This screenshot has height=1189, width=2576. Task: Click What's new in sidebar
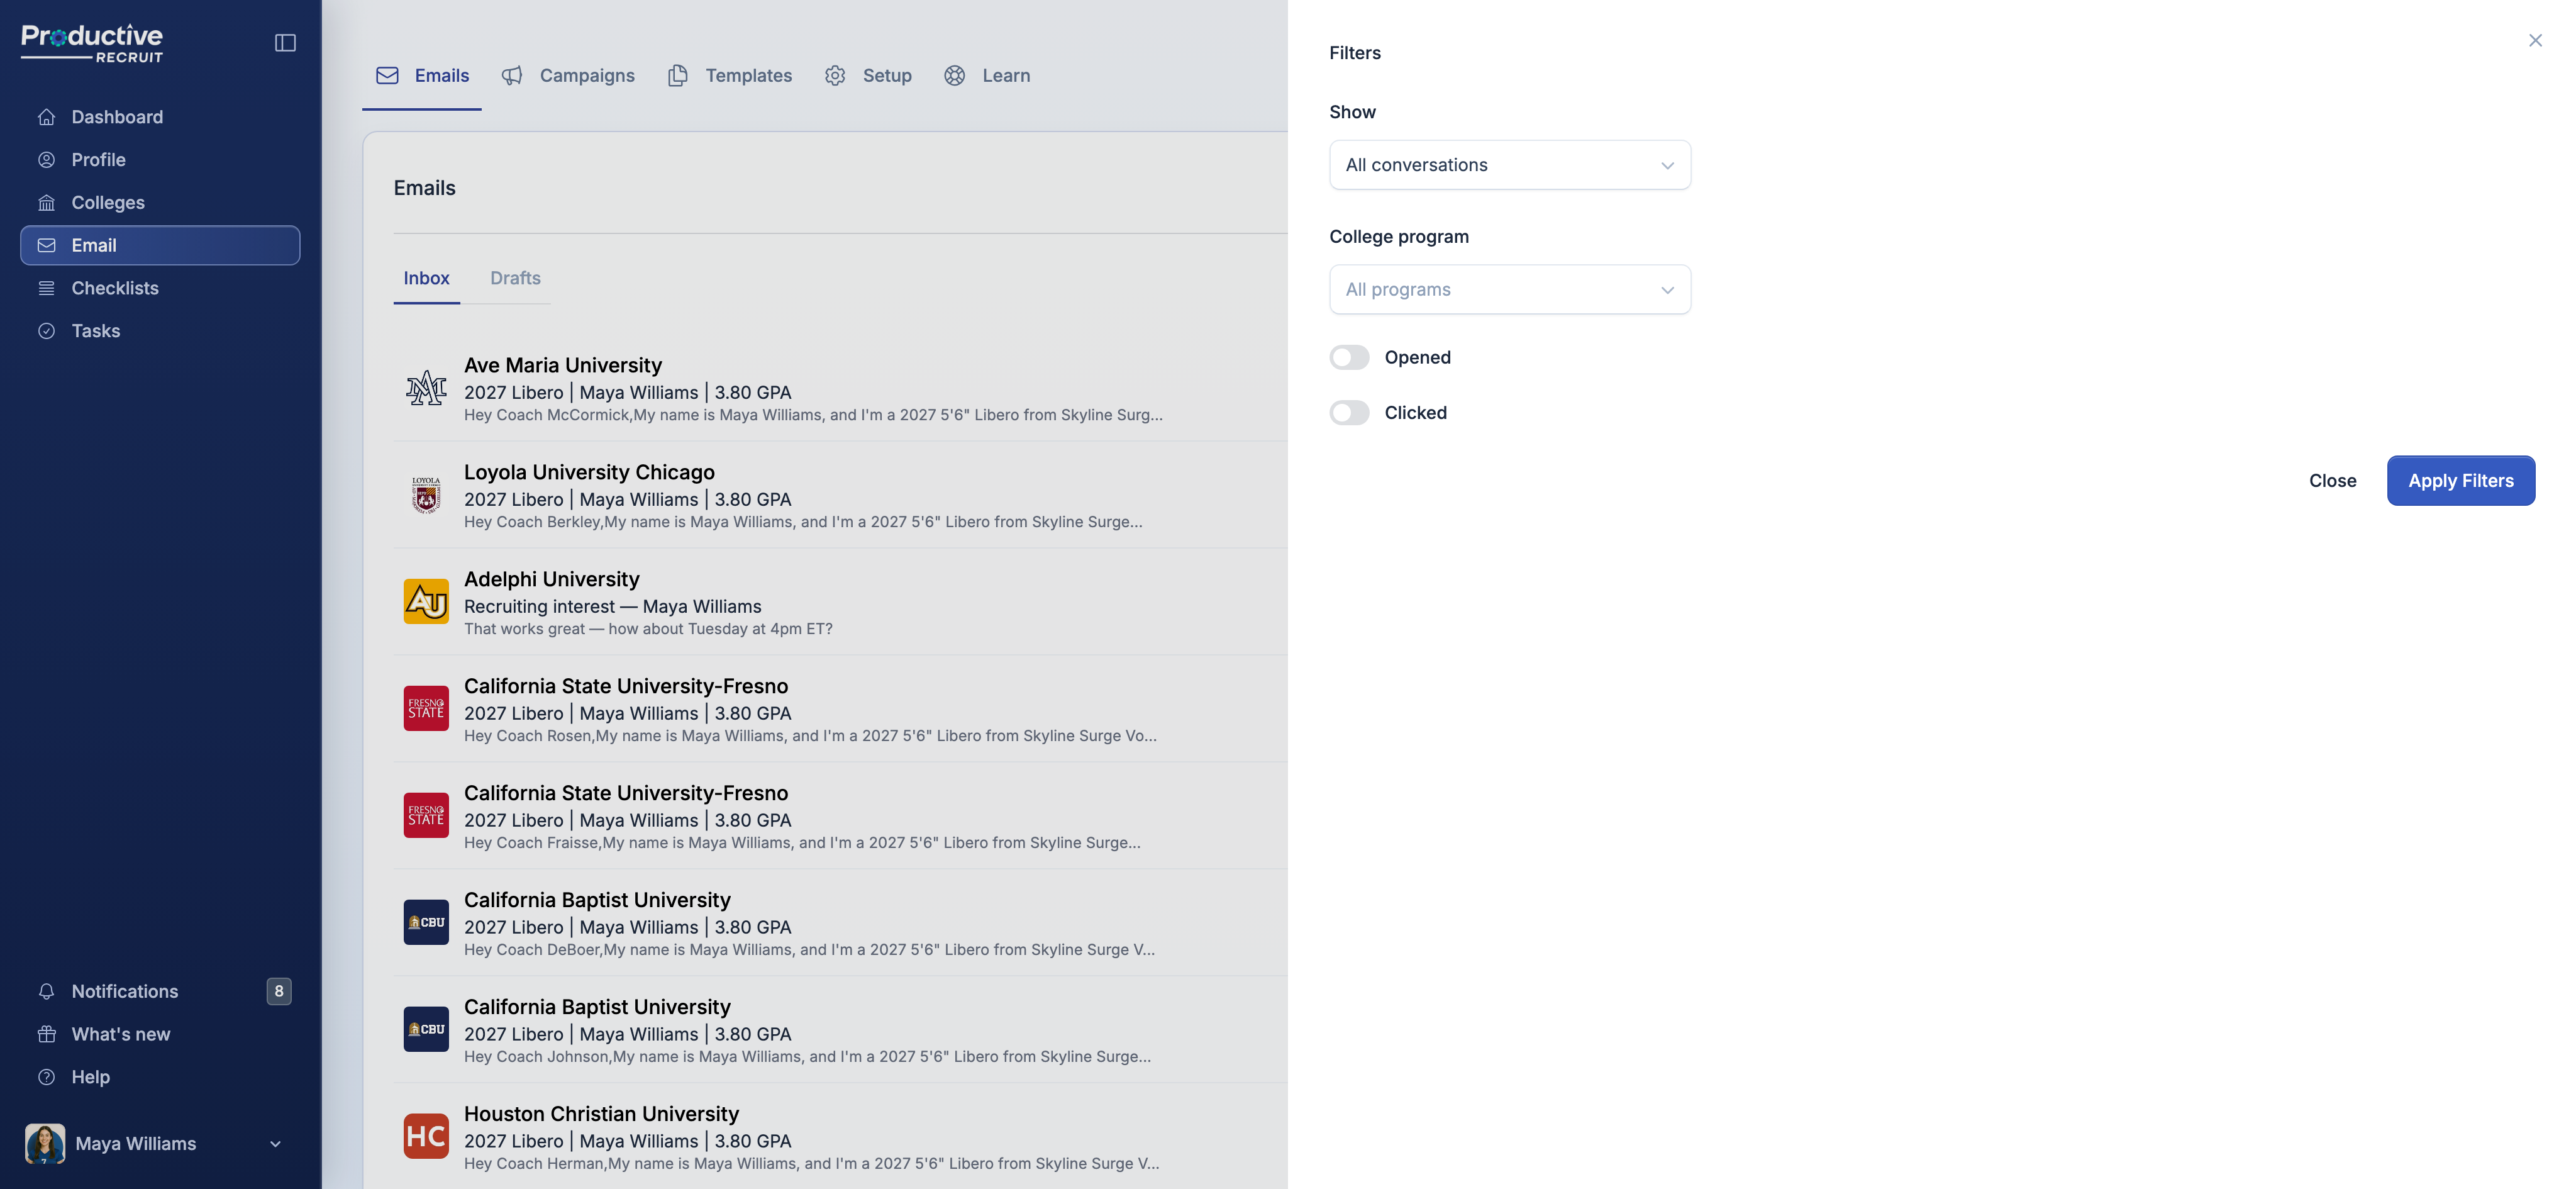160,1034
